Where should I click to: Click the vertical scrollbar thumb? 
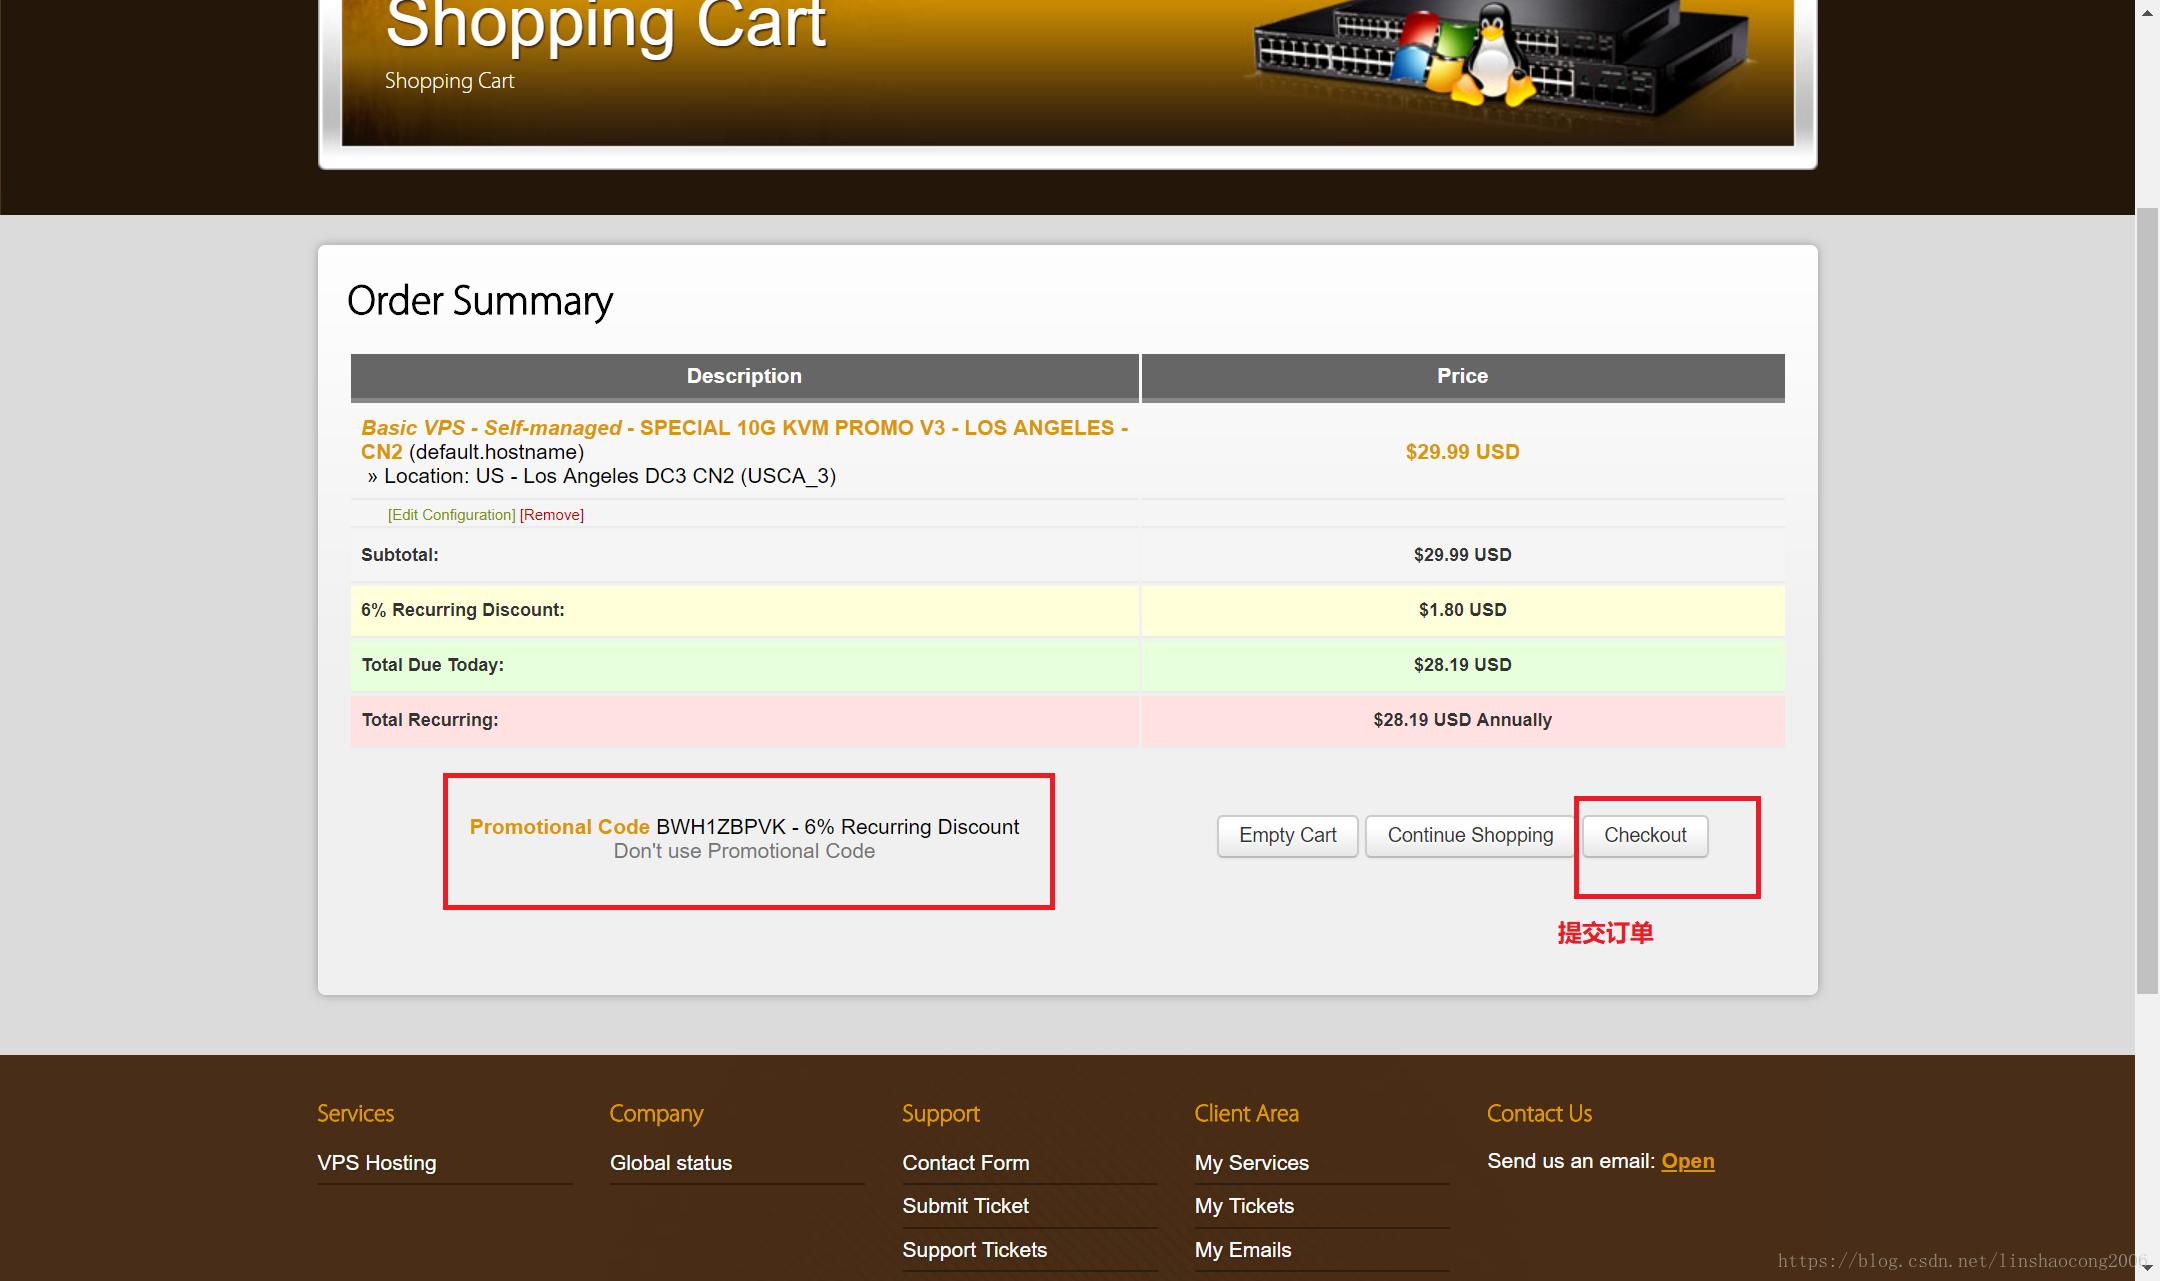click(x=2147, y=600)
